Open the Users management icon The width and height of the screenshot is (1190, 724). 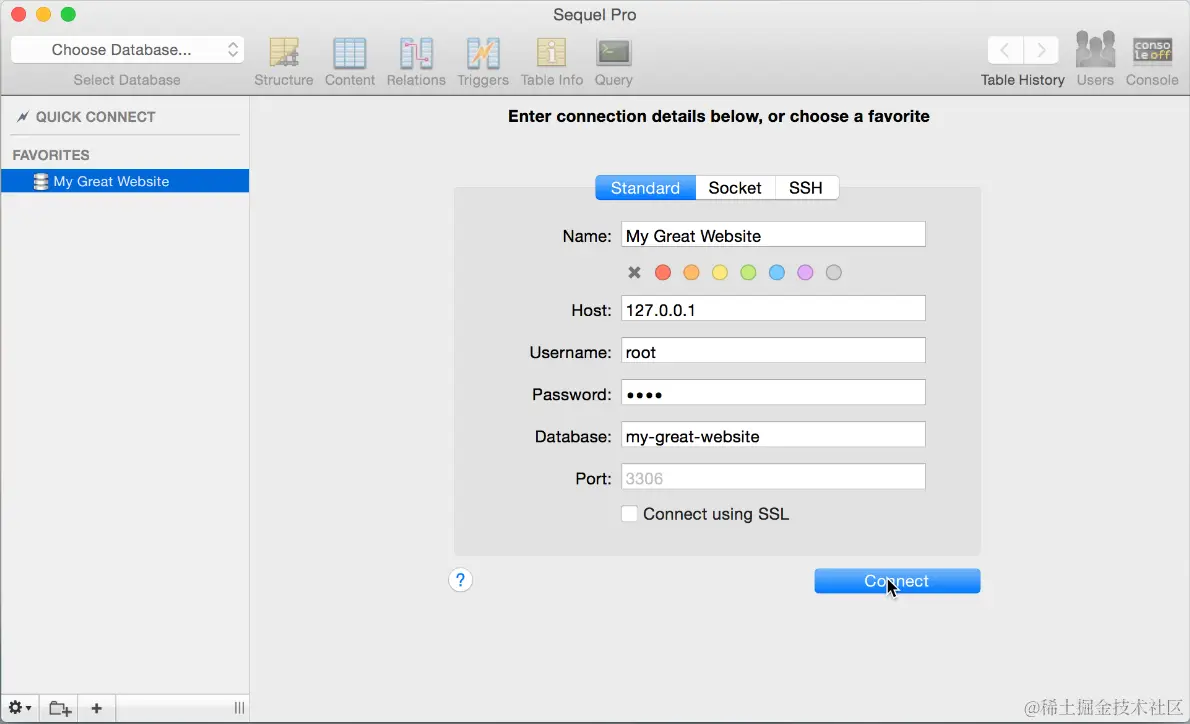tap(1095, 50)
